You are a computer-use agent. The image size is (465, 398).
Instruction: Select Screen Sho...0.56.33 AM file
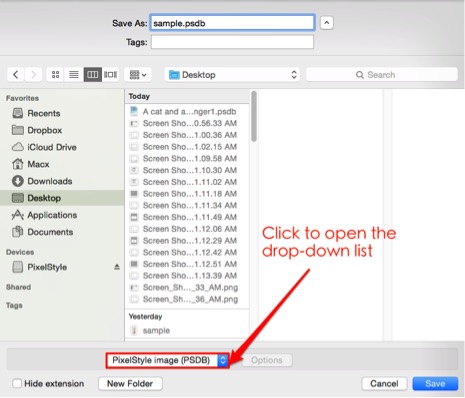click(187, 123)
